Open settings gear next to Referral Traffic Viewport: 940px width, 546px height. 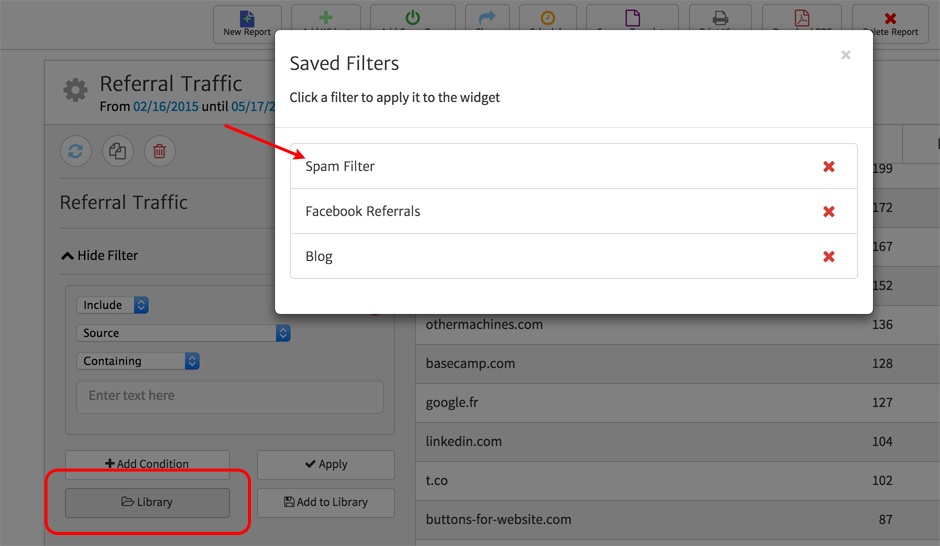(75, 91)
